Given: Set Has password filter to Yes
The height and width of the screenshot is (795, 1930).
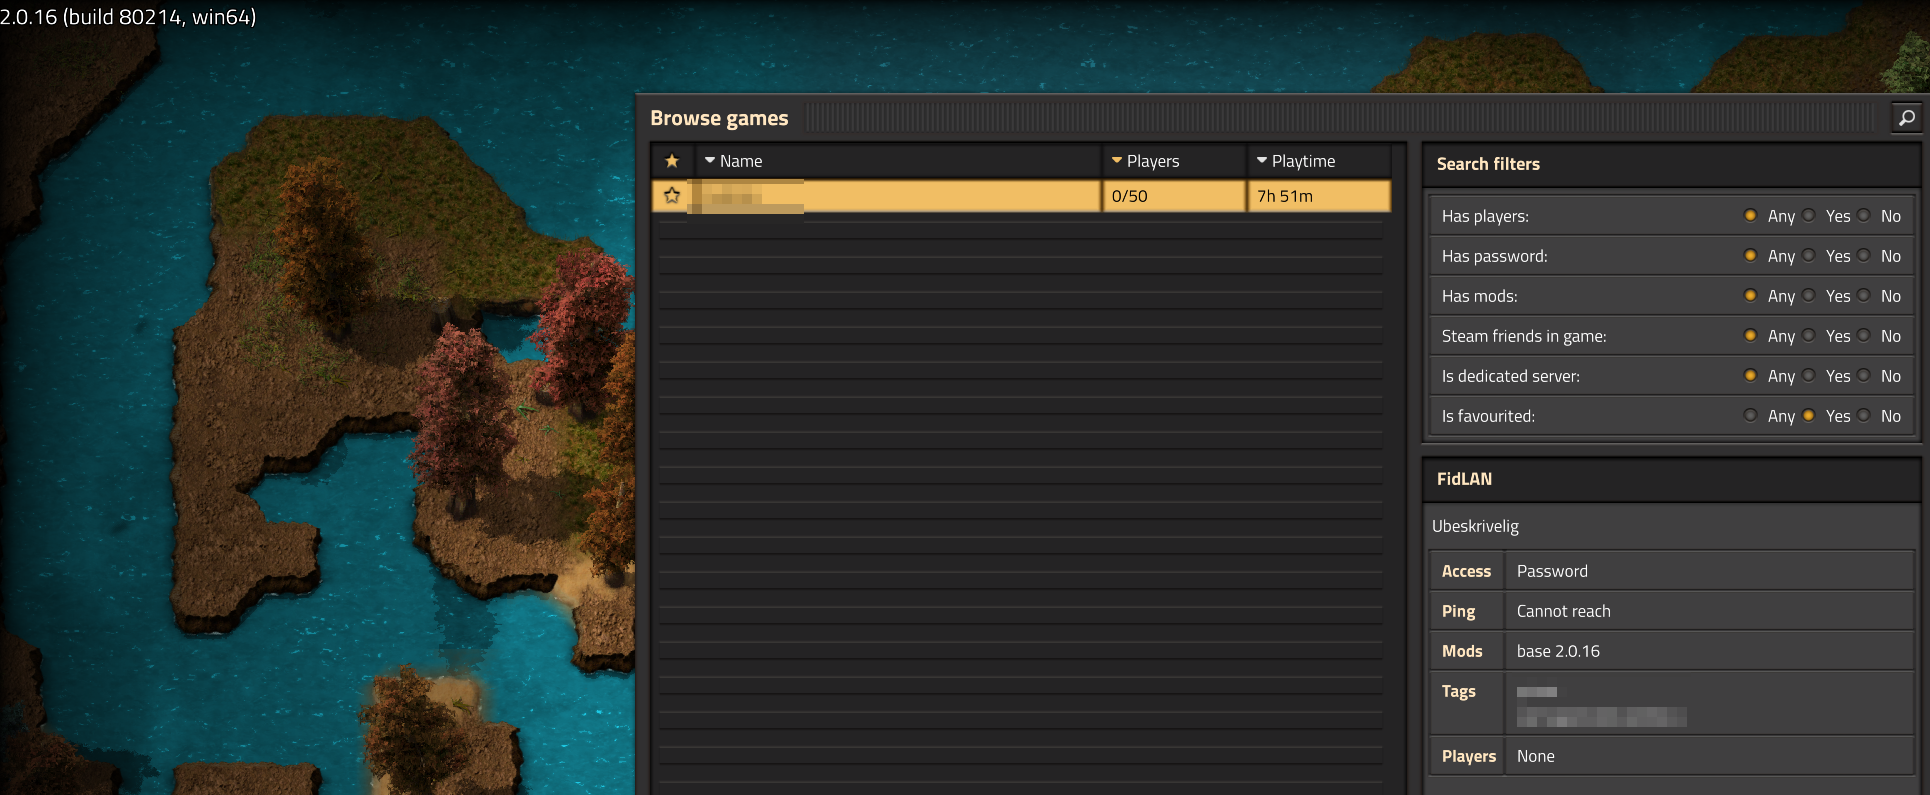Looking at the screenshot, I should [x=1809, y=256].
